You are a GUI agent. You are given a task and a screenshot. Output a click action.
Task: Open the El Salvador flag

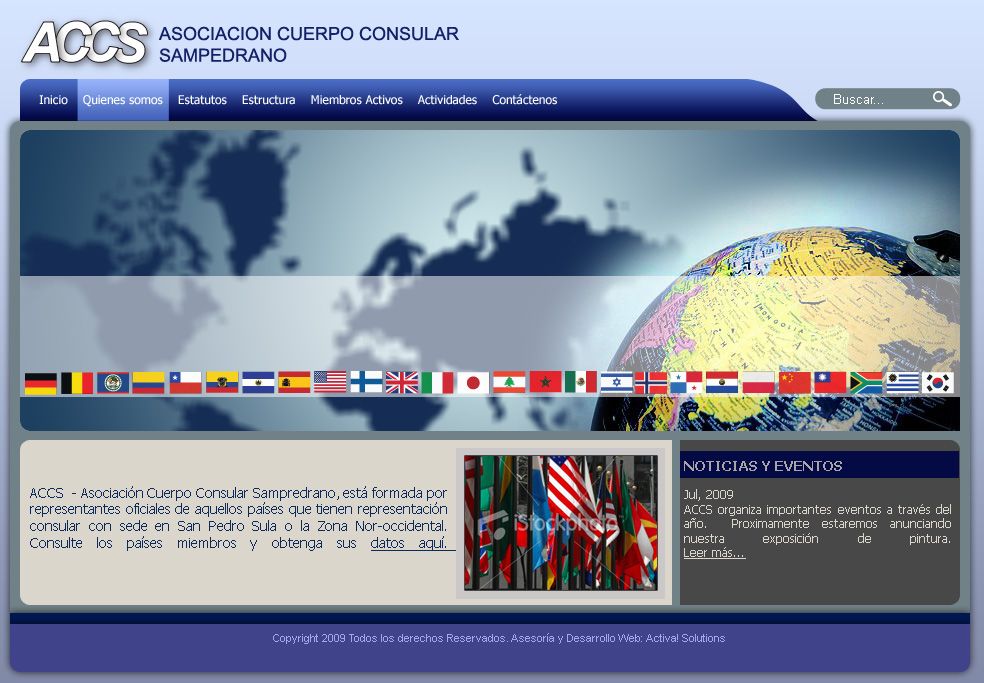click(258, 383)
